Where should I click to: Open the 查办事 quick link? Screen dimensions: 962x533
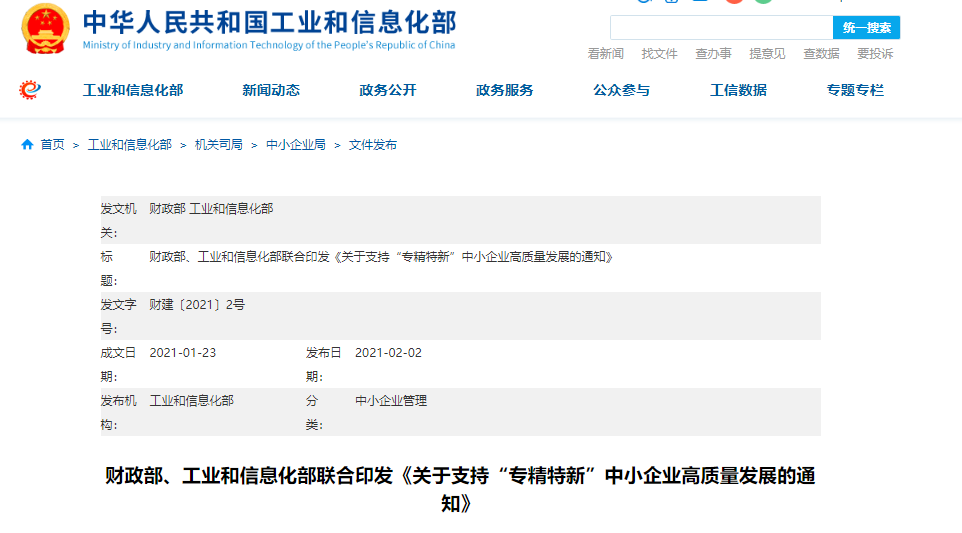click(714, 54)
